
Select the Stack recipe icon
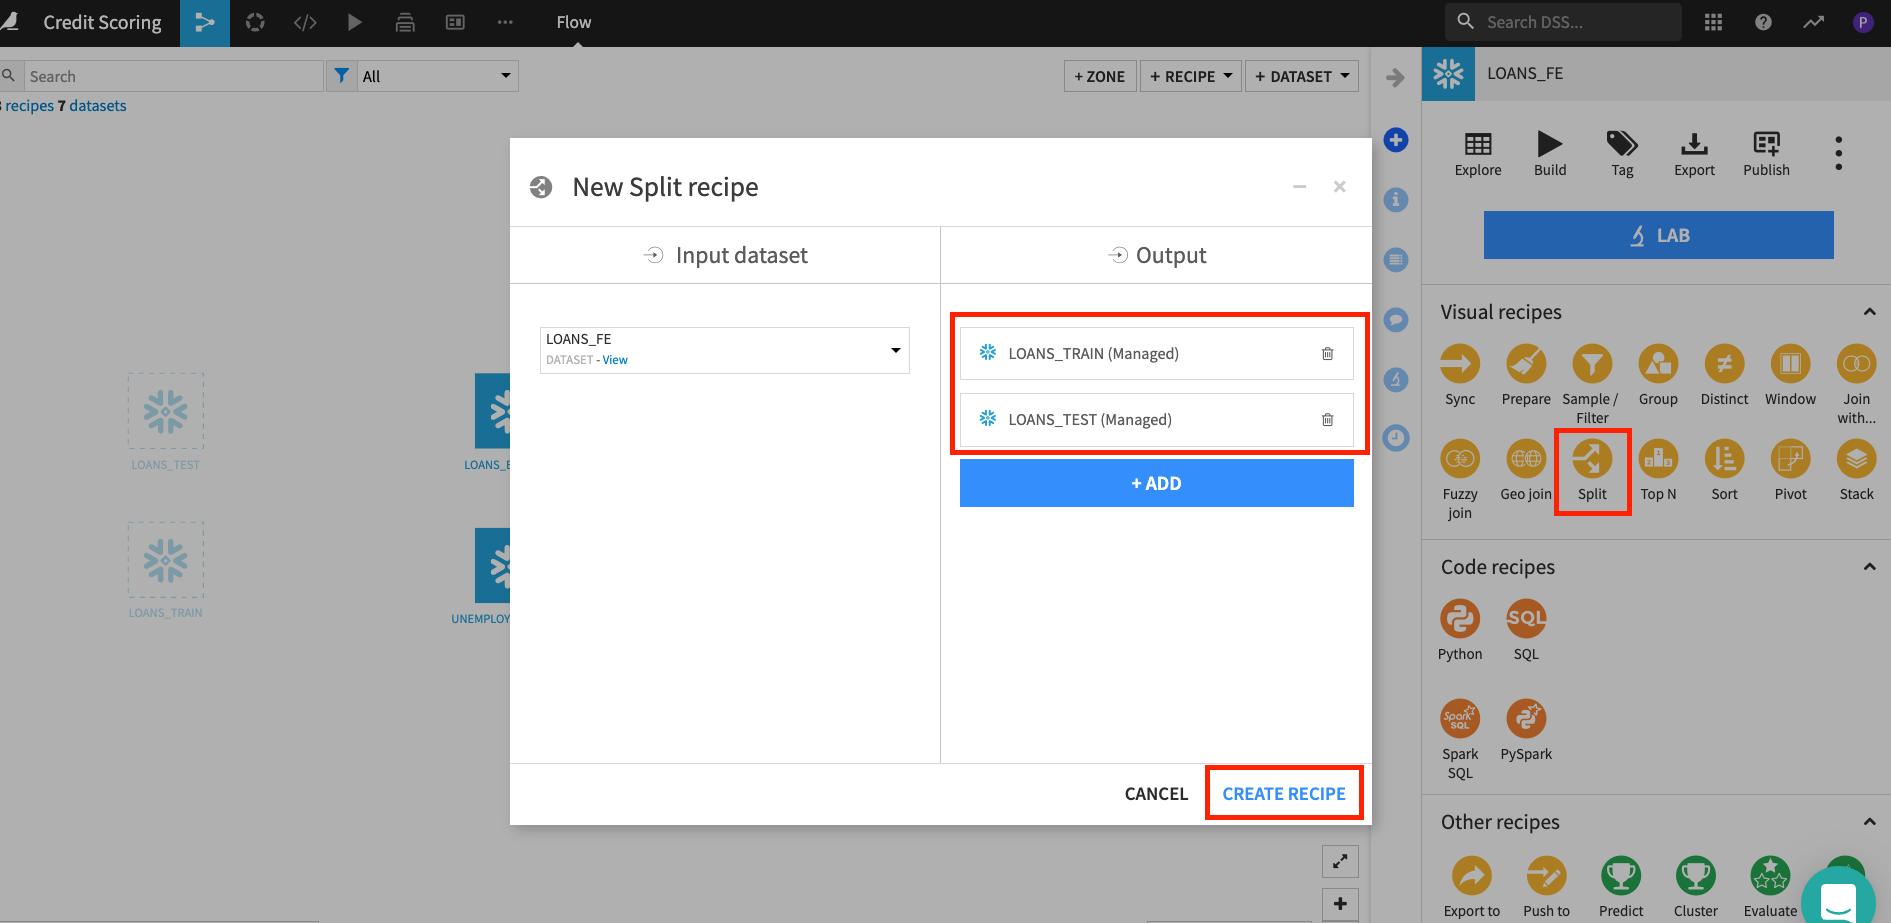click(1856, 460)
